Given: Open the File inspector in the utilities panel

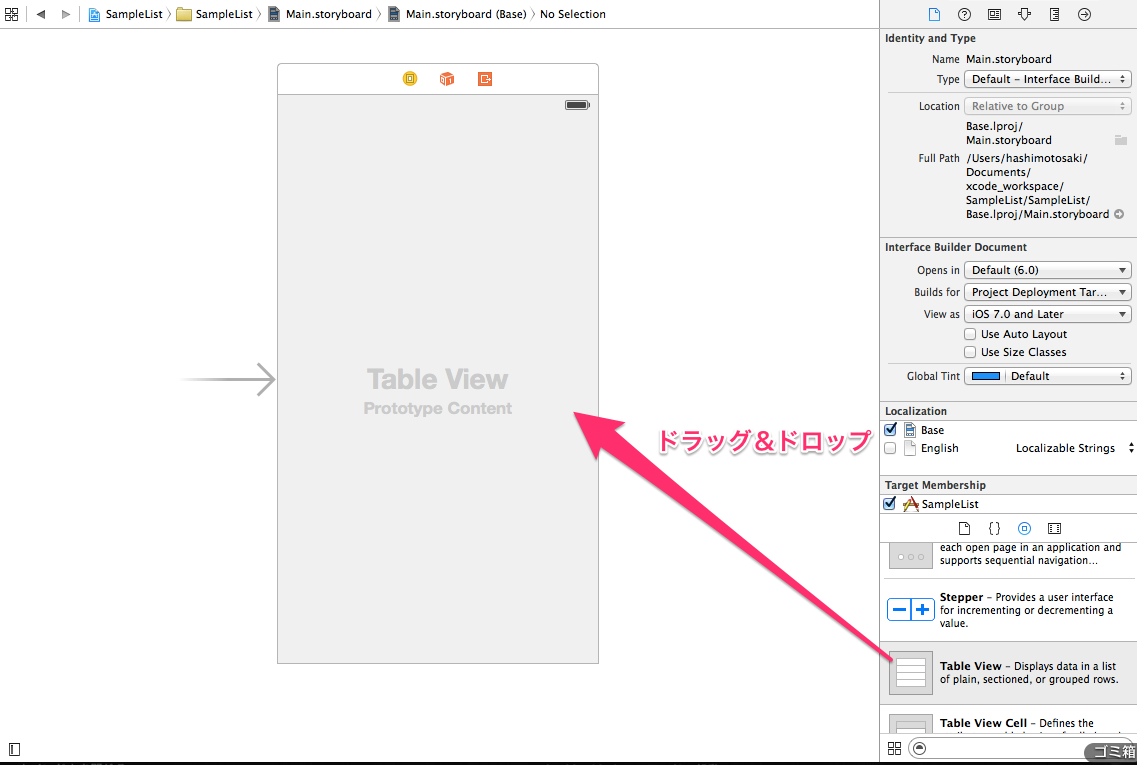Looking at the screenshot, I should coord(936,14).
